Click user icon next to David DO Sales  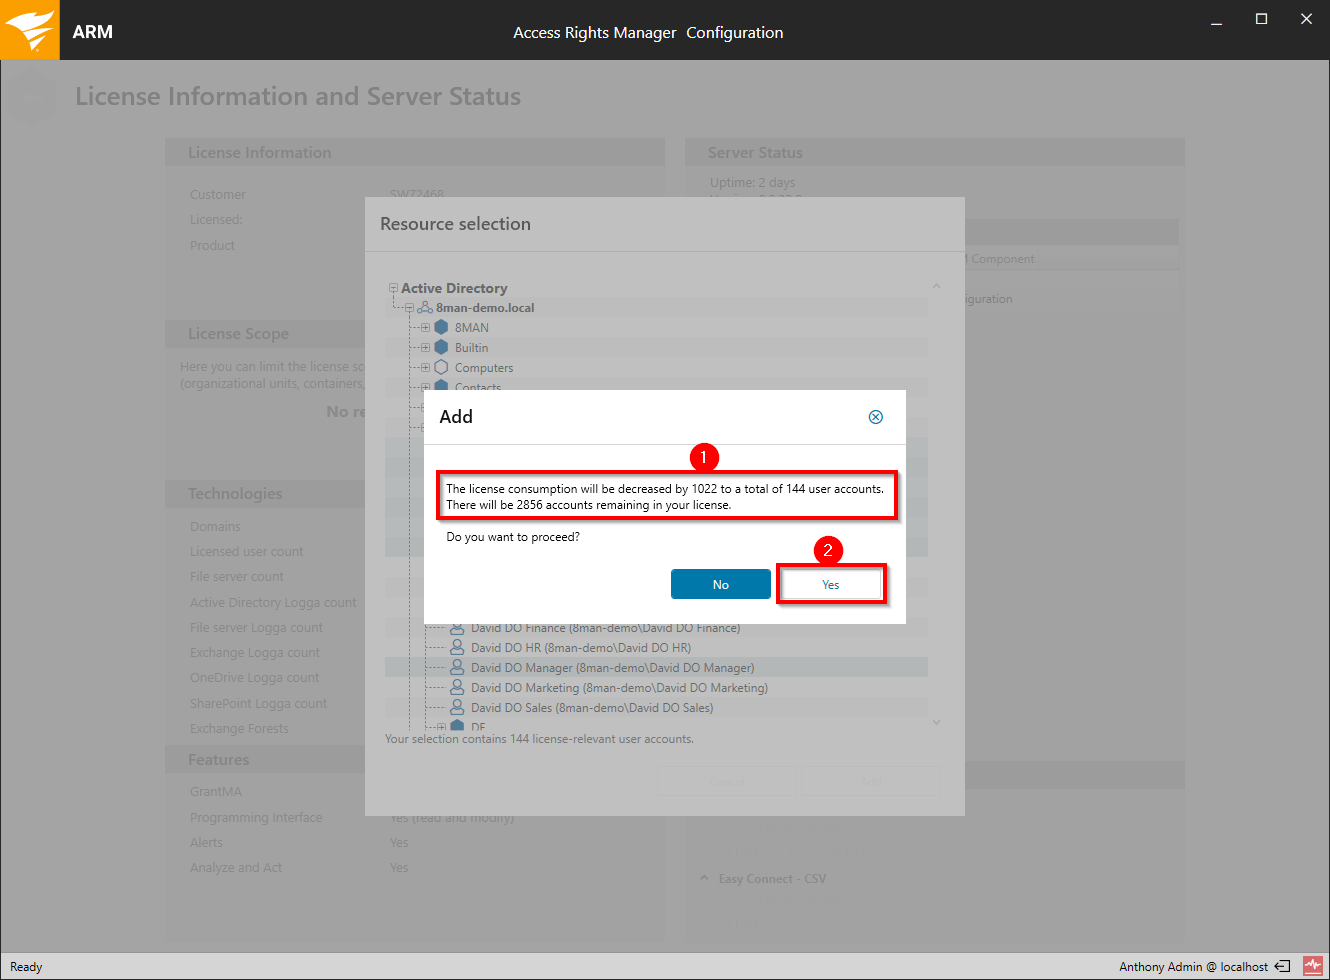pos(457,707)
